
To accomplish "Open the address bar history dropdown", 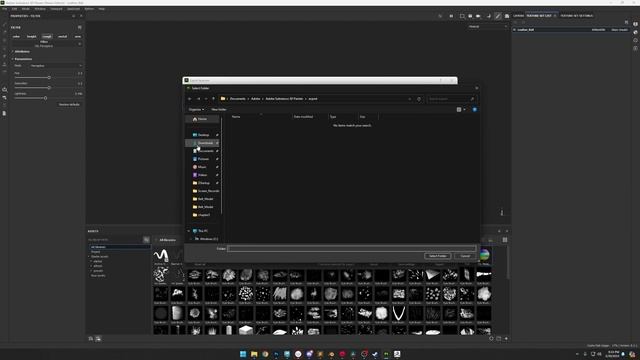I will tap(410, 99).
